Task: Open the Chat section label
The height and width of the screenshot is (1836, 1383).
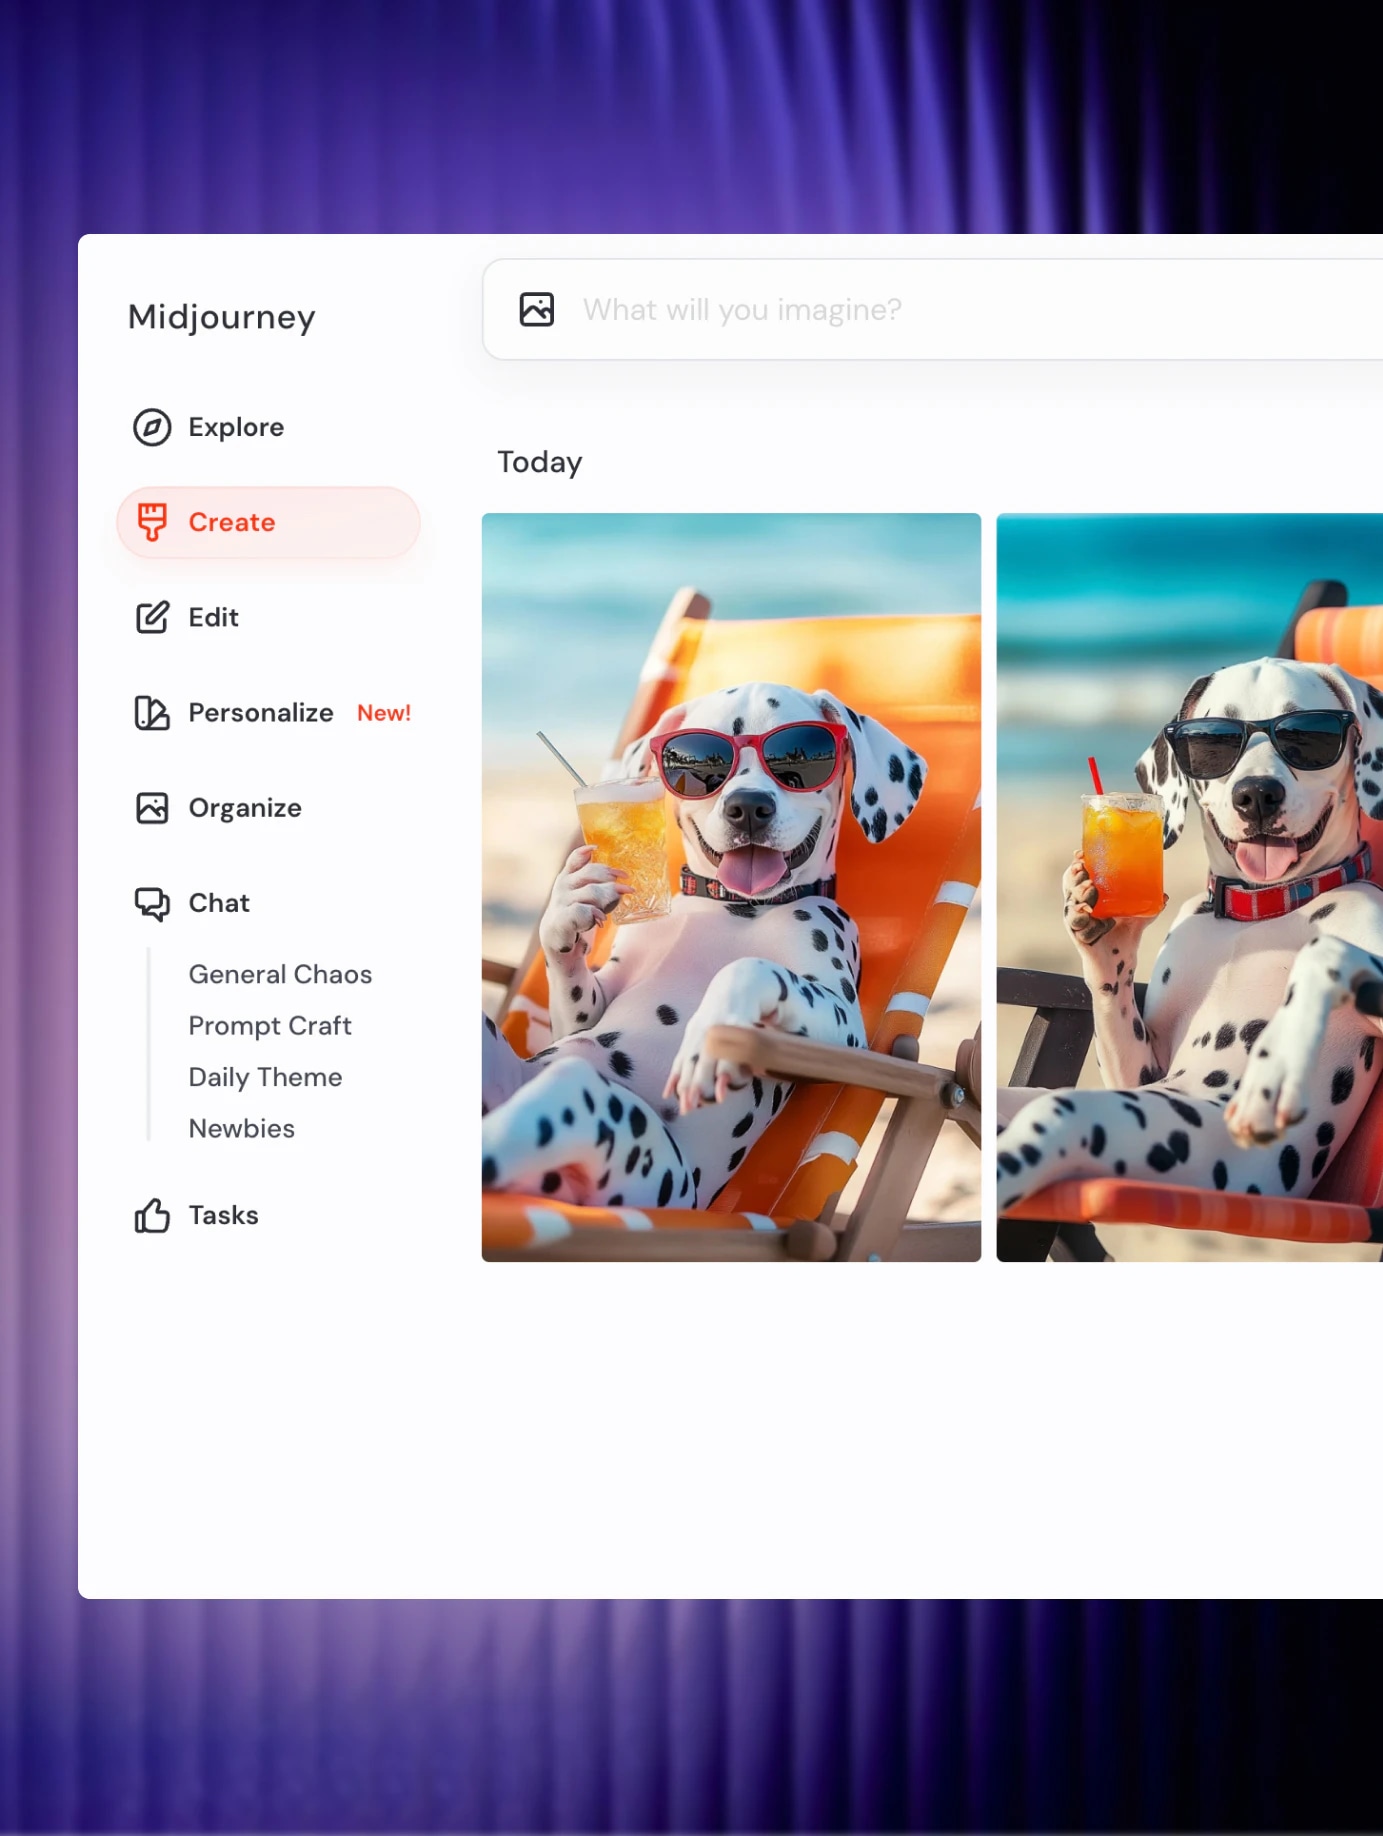Action: pos(219,903)
